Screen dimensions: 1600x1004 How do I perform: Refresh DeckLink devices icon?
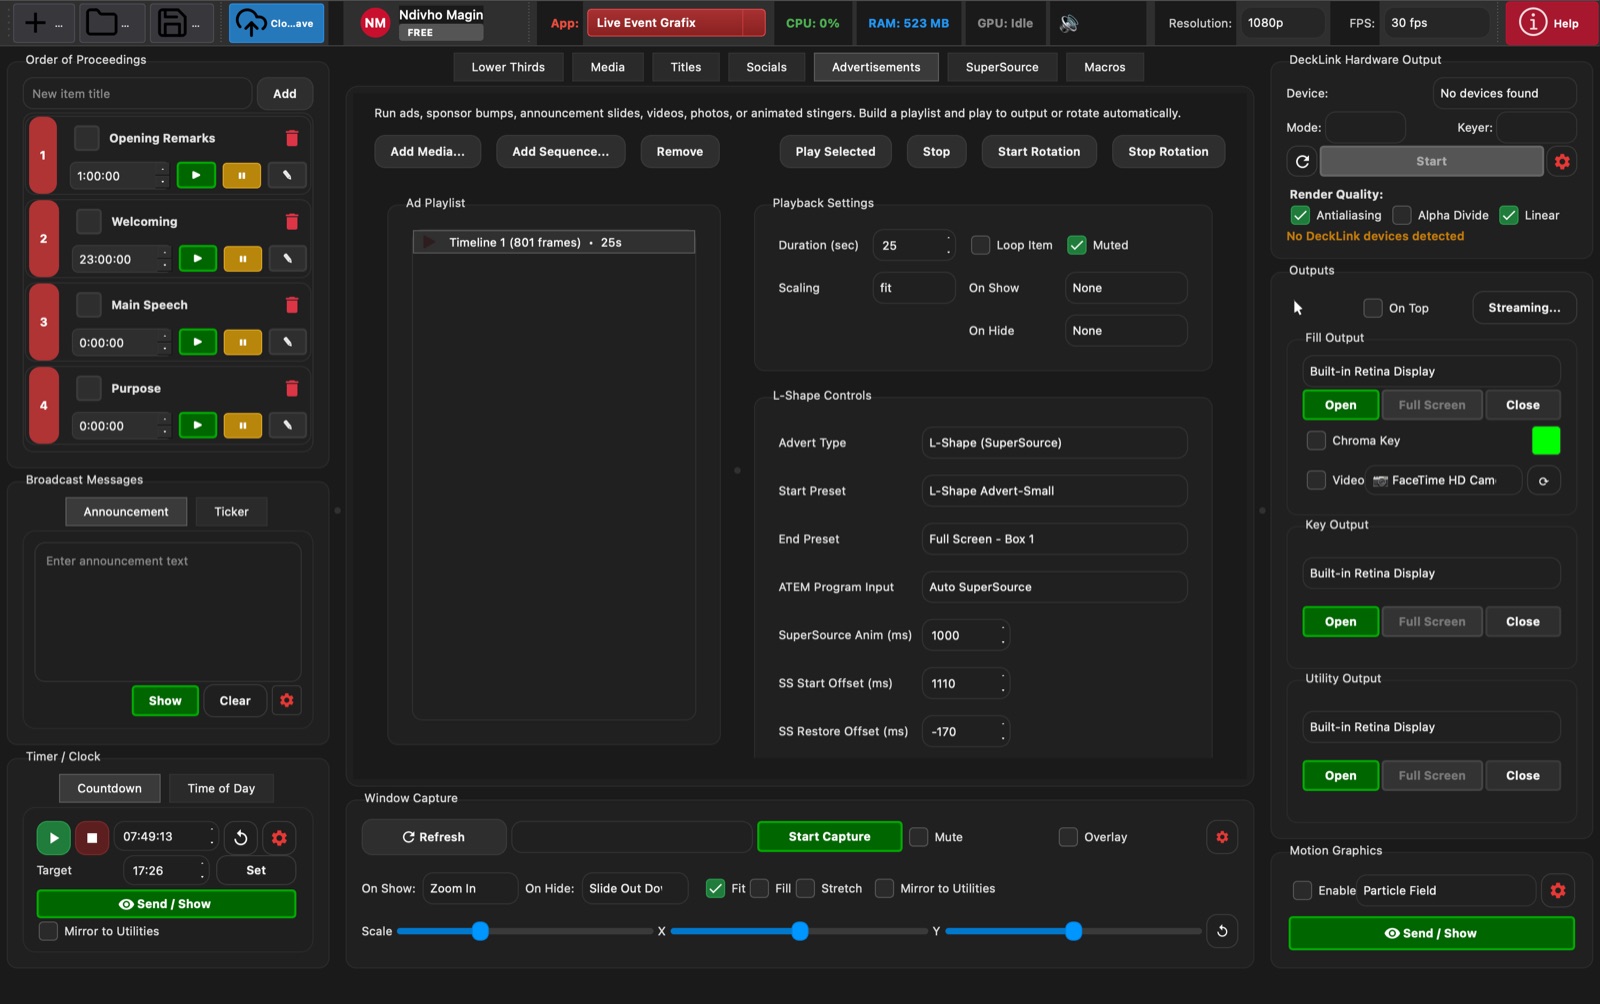1302,161
